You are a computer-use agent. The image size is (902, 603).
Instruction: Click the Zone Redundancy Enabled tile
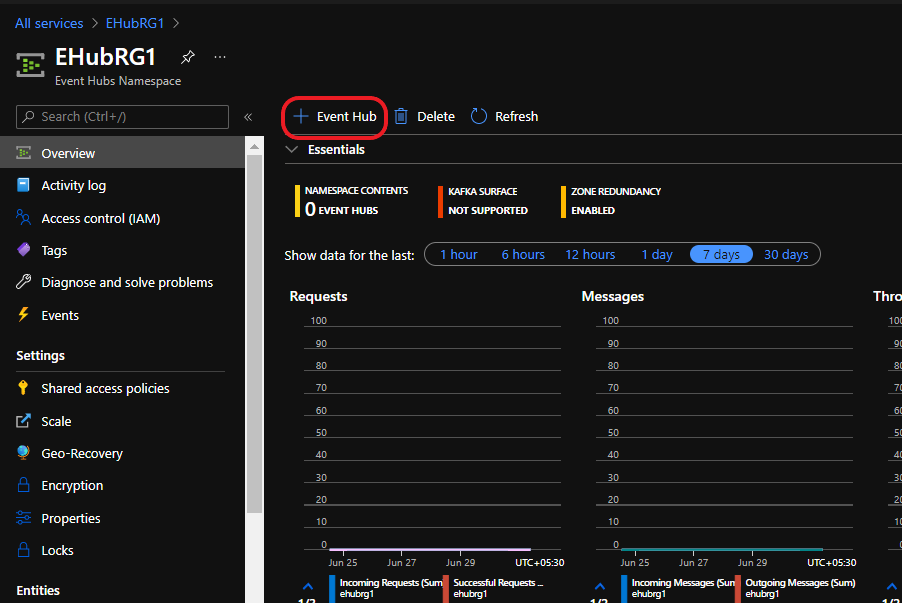611,201
